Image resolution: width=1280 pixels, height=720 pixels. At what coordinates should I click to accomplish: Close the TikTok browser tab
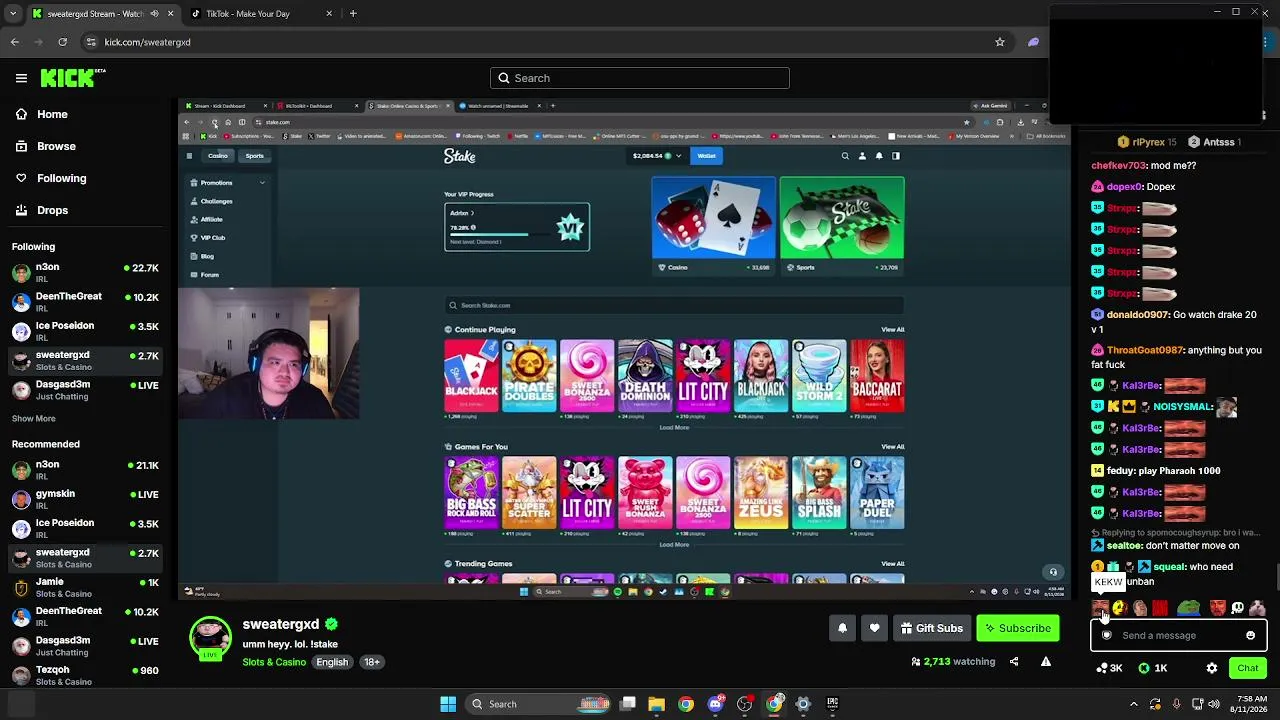(x=327, y=14)
